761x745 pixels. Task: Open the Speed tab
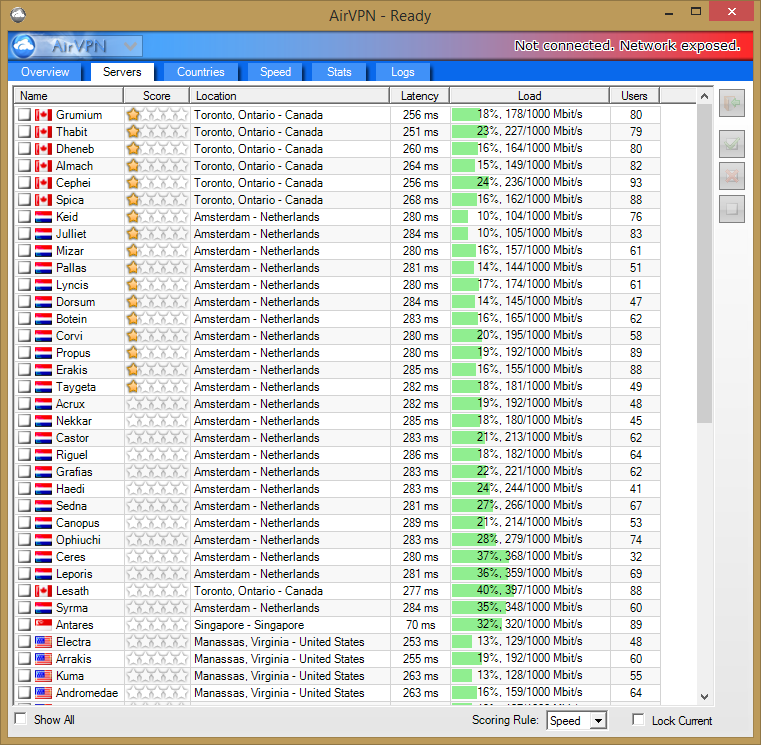click(275, 72)
